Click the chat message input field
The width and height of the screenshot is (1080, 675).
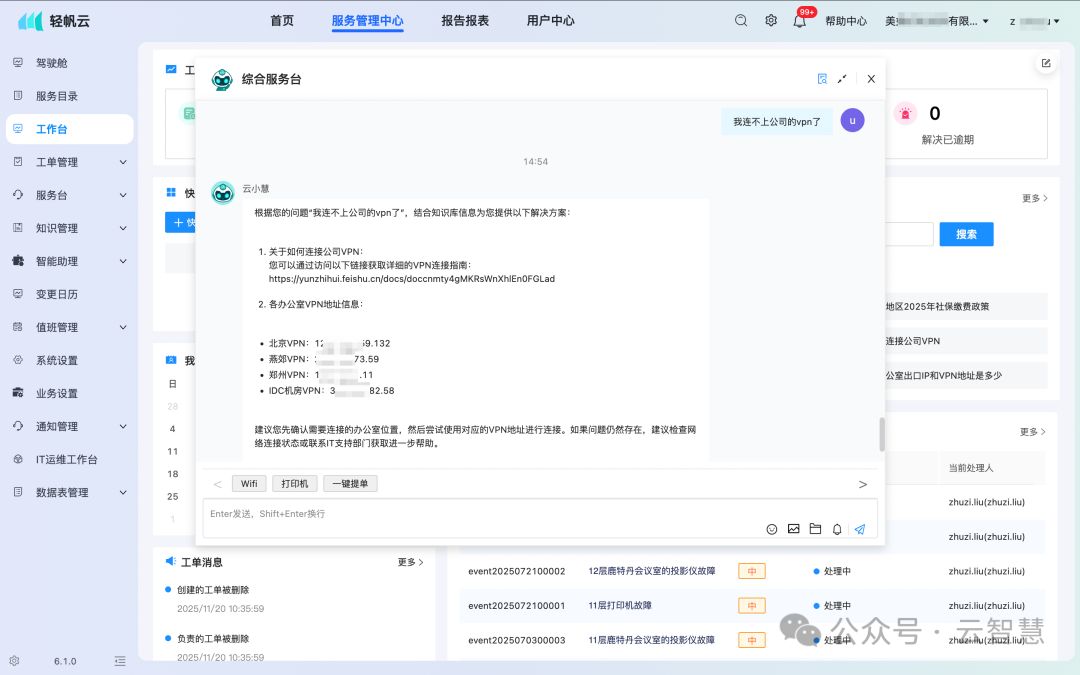[x=450, y=516]
